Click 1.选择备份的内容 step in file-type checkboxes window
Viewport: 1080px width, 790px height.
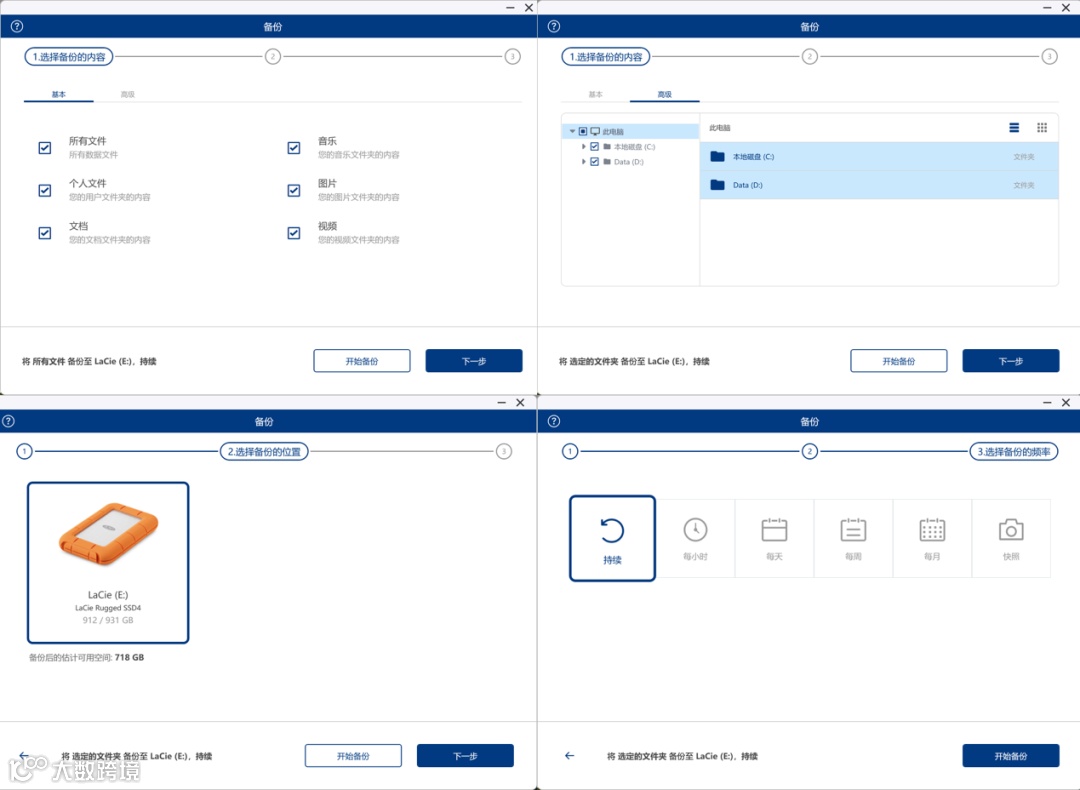tap(69, 56)
